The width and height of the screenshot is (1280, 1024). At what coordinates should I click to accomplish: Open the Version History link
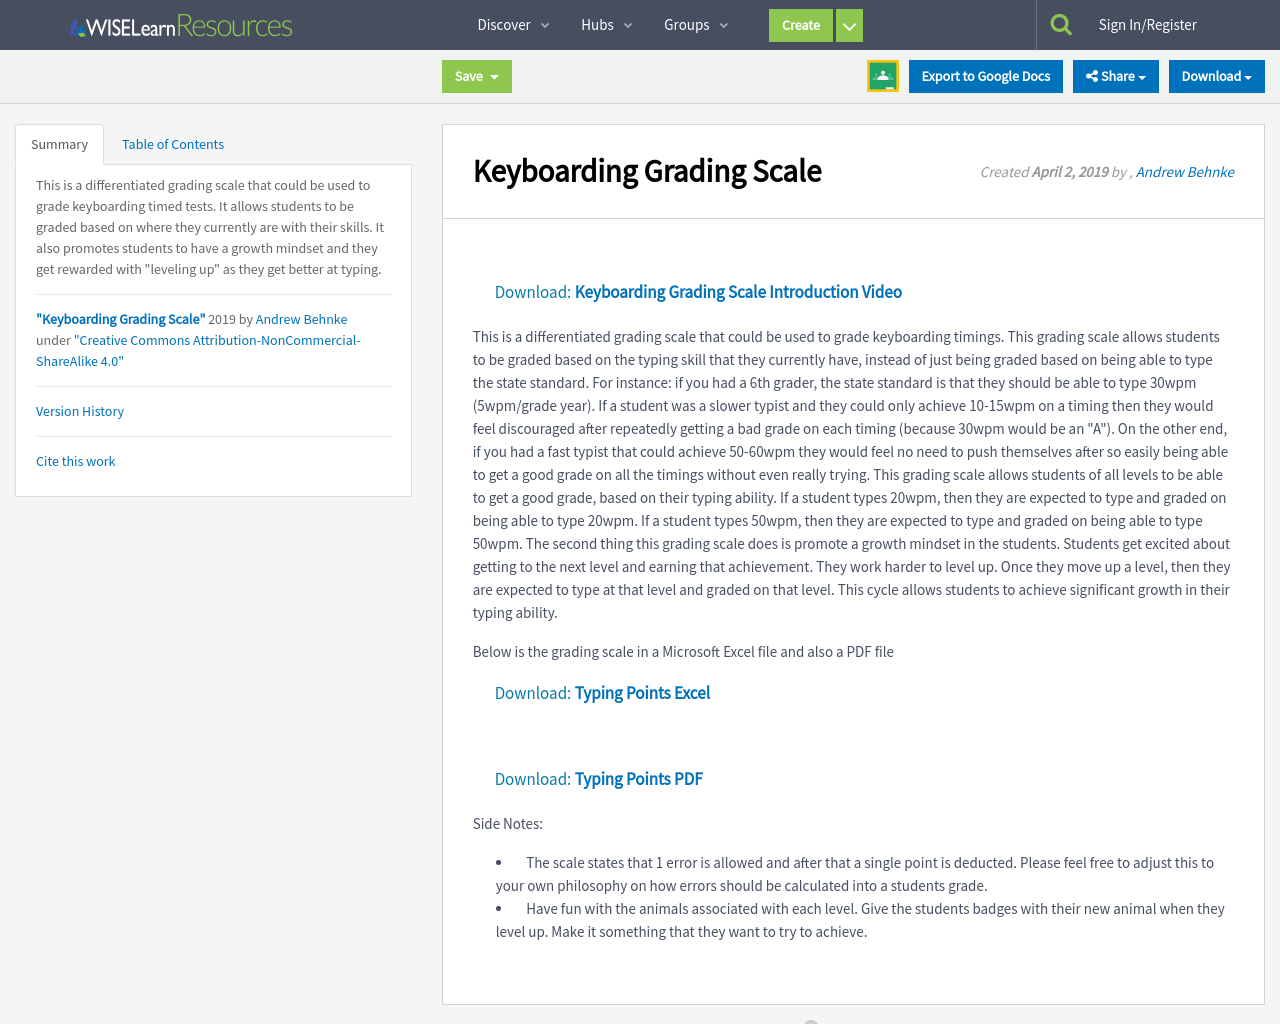coord(79,411)
